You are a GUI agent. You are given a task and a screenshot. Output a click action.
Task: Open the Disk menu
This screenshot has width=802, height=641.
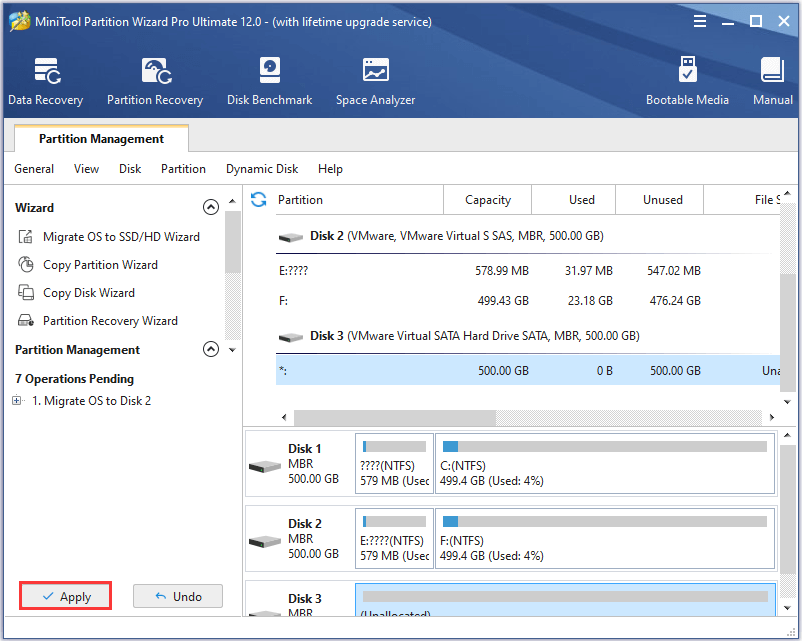(x=130, y=169)
